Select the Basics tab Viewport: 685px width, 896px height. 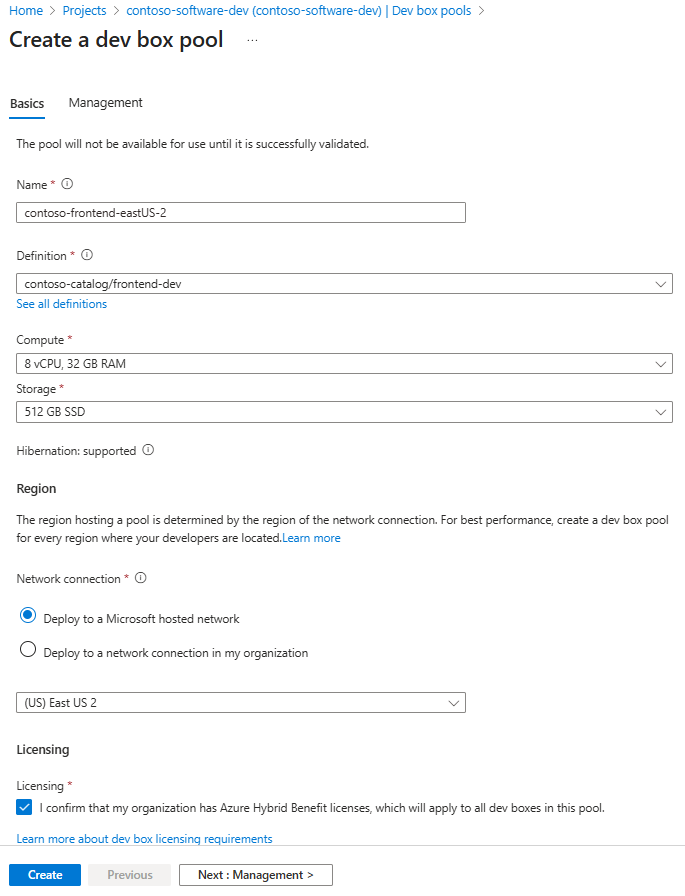[x=27, y=104]
